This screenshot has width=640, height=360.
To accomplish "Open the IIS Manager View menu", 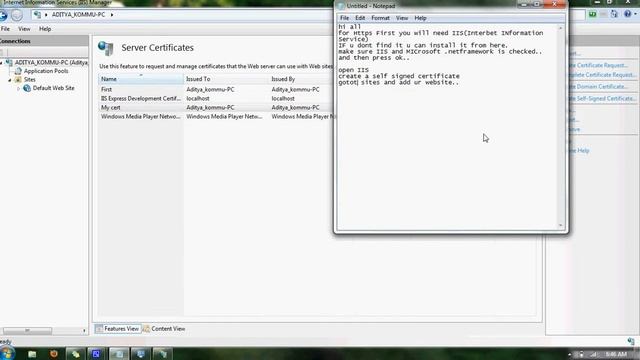I will click(x=24, y=29).
